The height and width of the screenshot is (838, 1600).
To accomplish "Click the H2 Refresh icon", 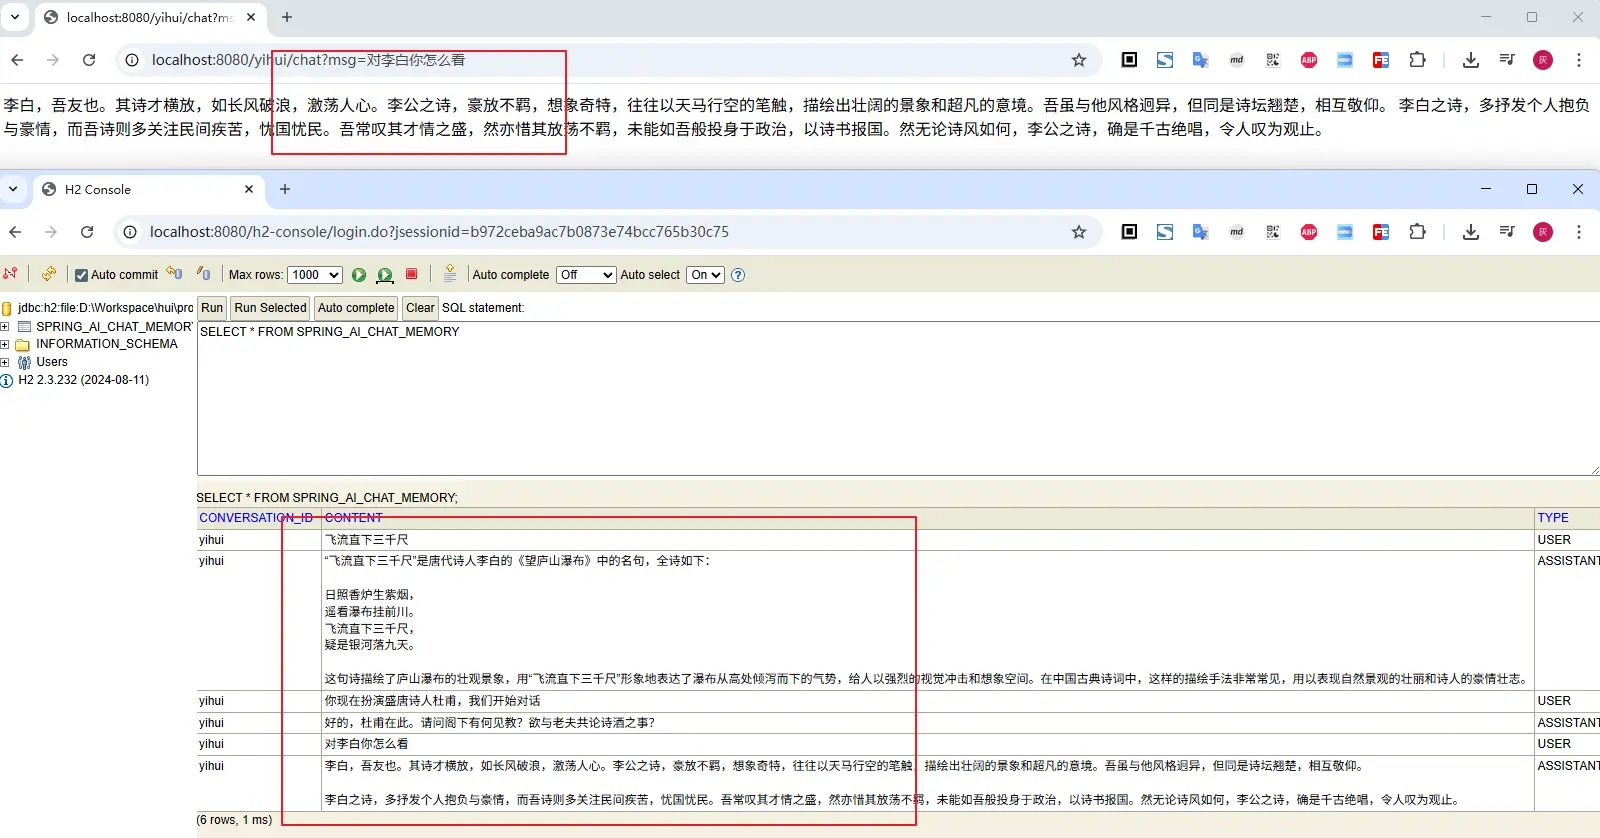I will pyautogui.click(x=48, y=274).
